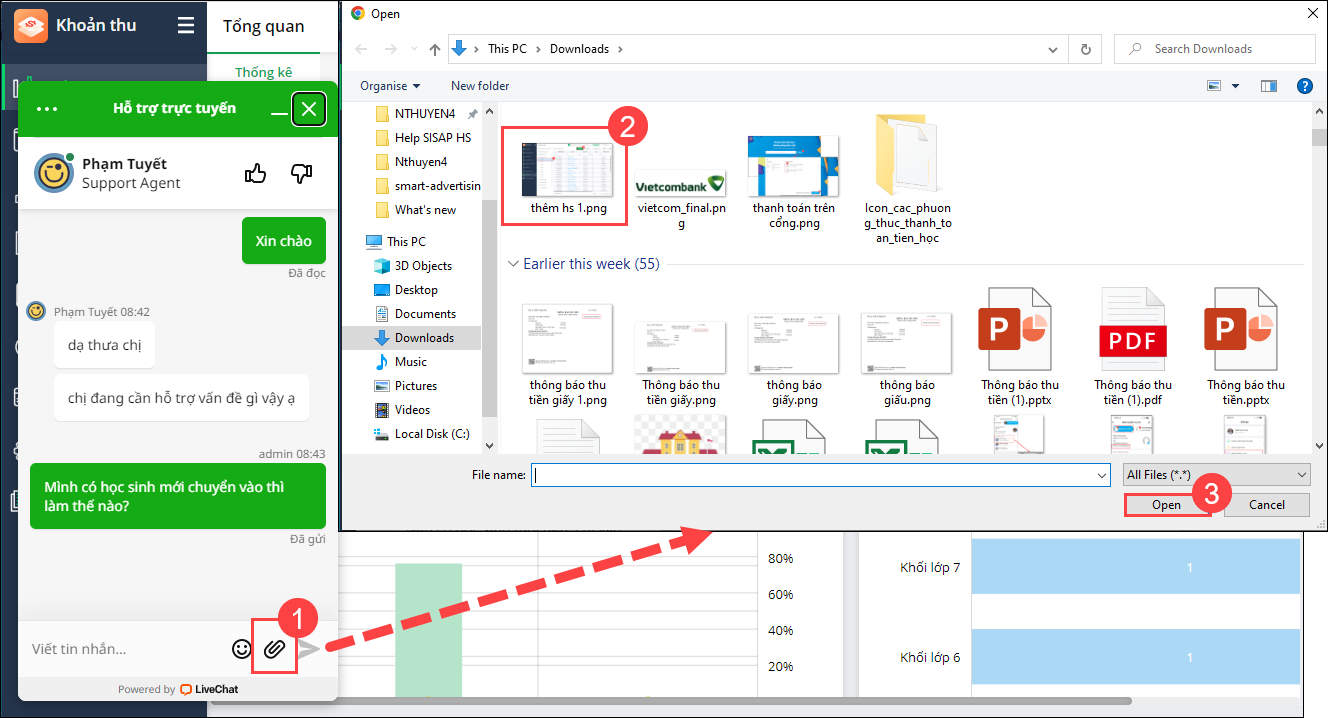Select thông báo thu tiền giấy 1.png
Viewport: 1328px width, 718px height.
(568, 355)
